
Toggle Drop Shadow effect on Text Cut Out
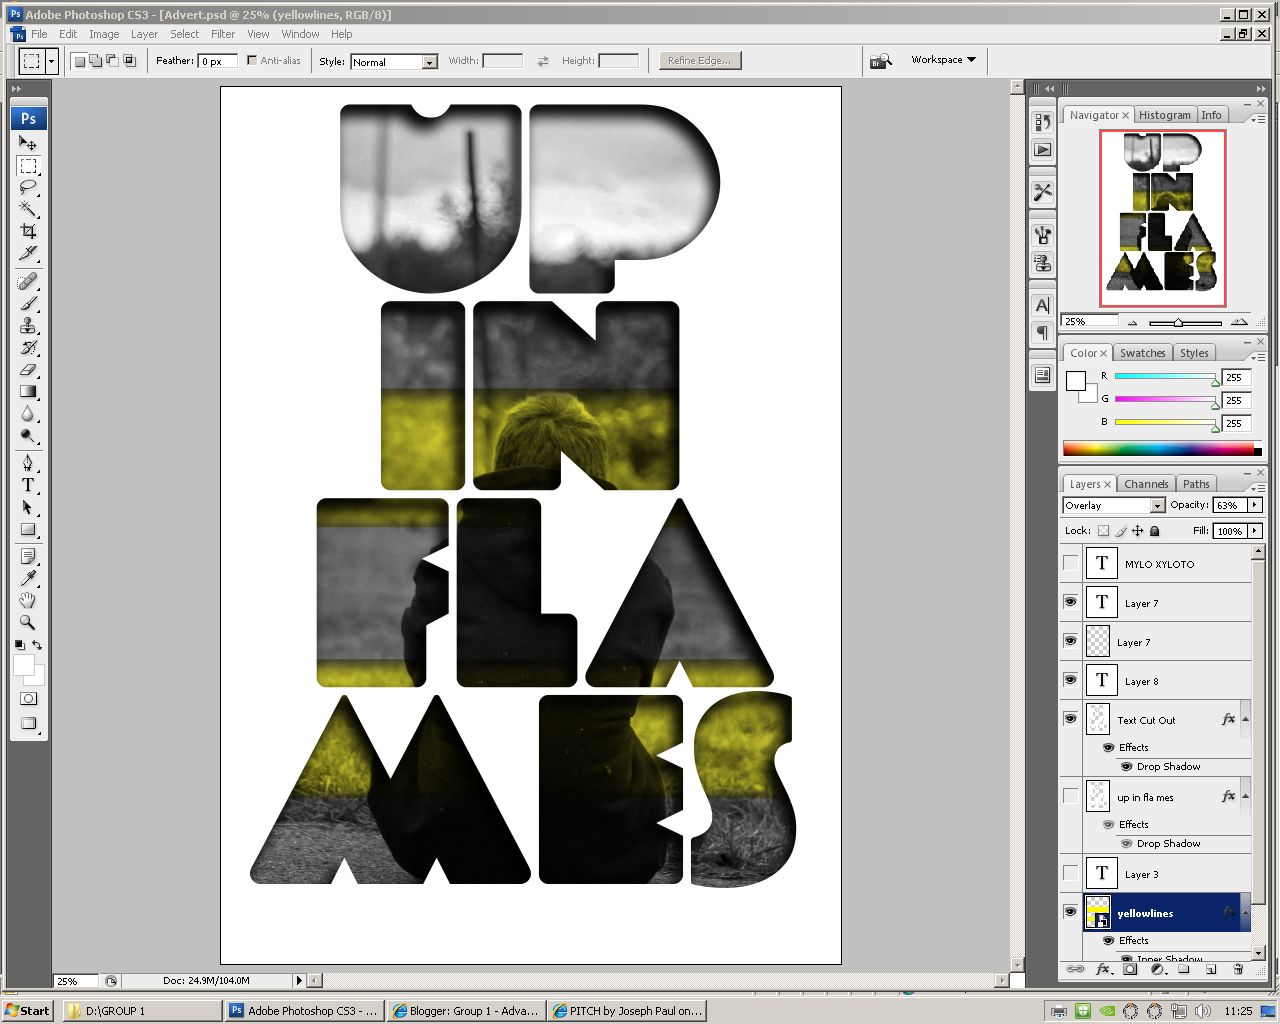click(1126, 767)
